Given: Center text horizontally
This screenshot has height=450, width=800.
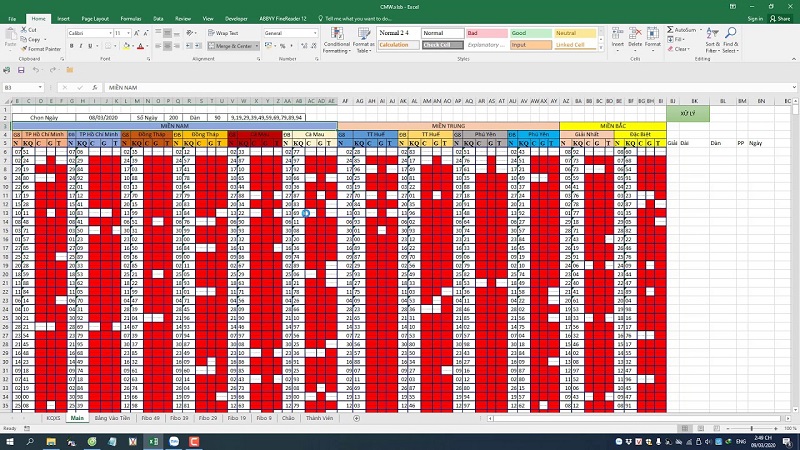Looking at the screenshot, I should (x=167, y=46).
